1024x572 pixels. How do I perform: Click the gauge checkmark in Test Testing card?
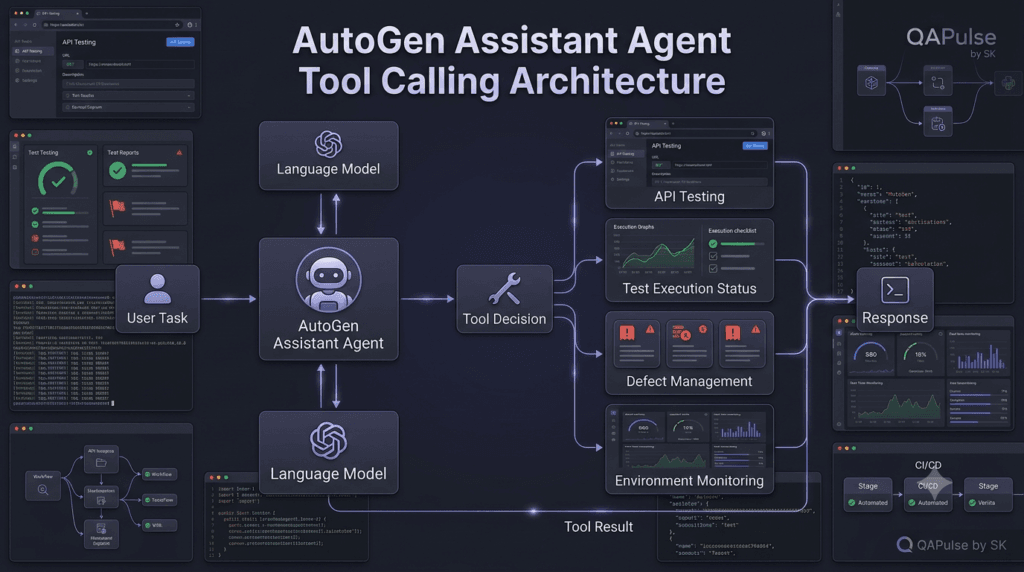point(58,182)
